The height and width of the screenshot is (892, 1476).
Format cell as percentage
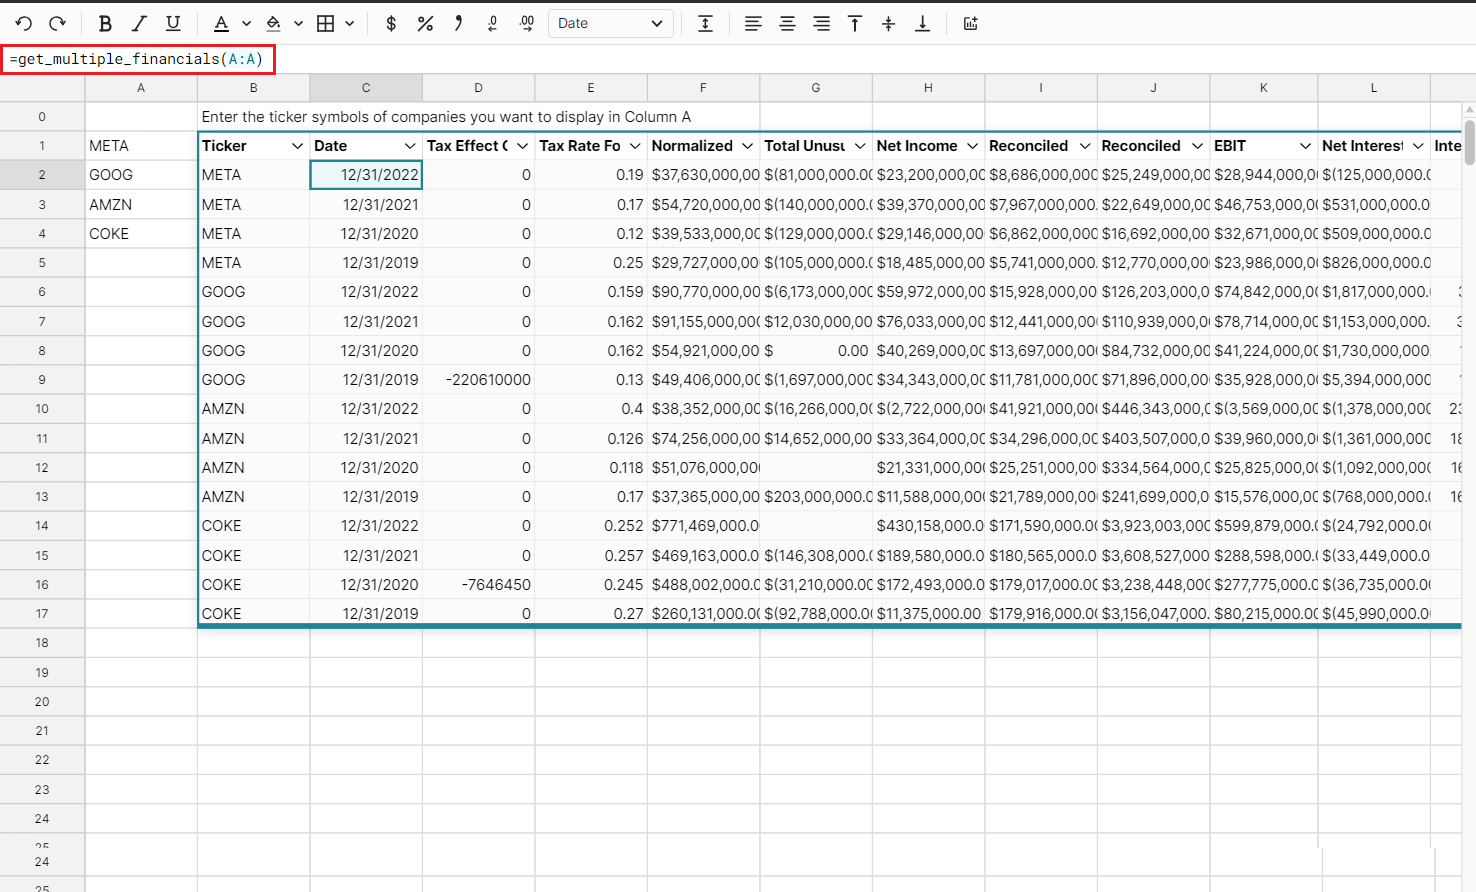425,23
